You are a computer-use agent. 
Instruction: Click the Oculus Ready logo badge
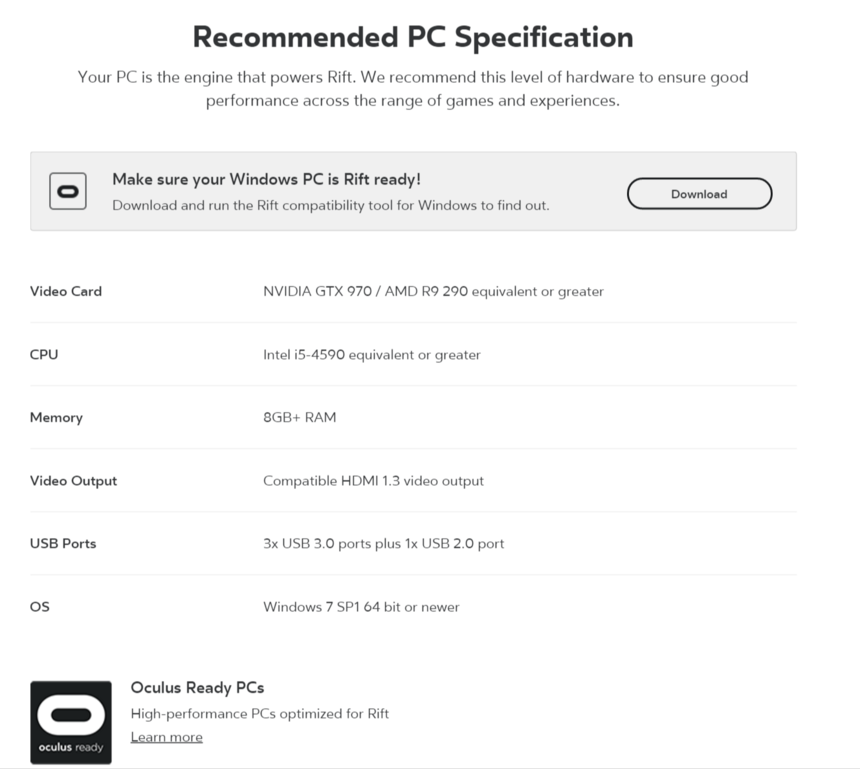coord(71,722)
